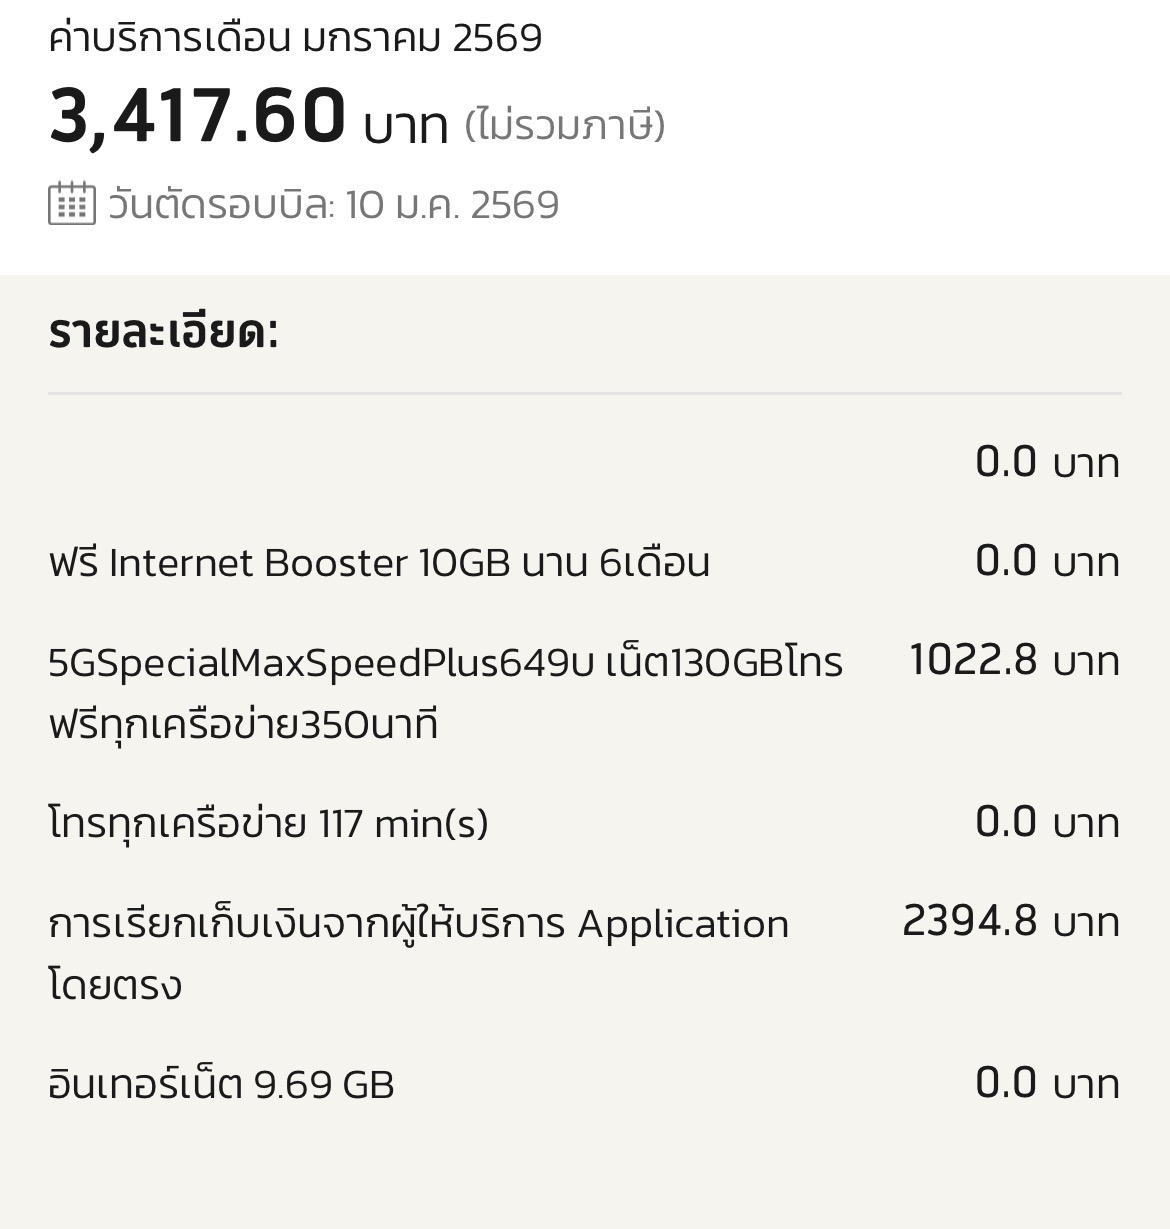Tap the divider line under รายละเอียด

[584, 394]
